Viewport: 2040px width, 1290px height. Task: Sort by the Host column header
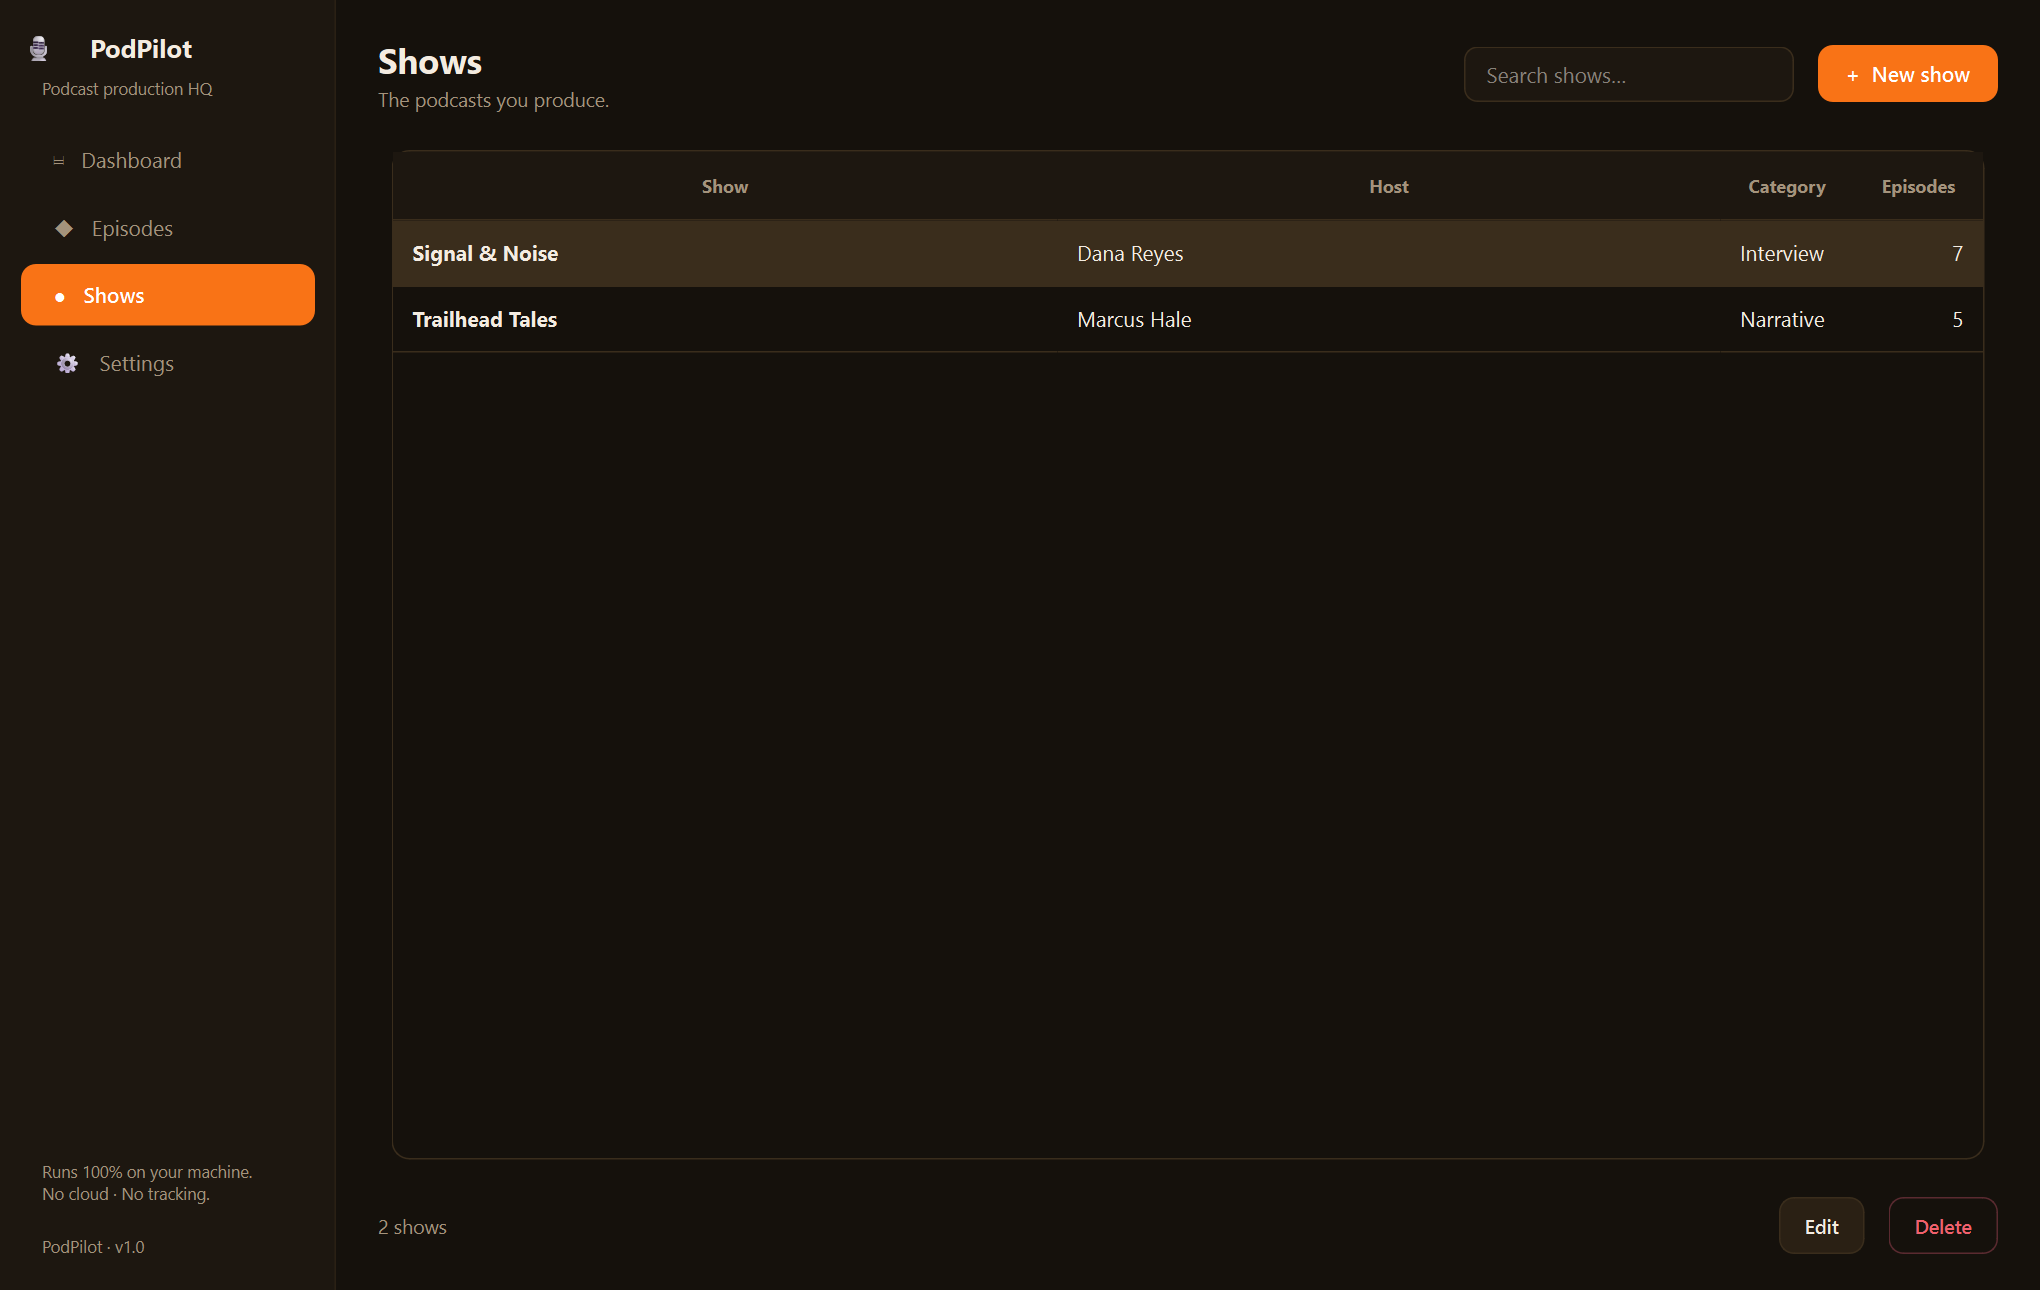tap(1389, 187)
